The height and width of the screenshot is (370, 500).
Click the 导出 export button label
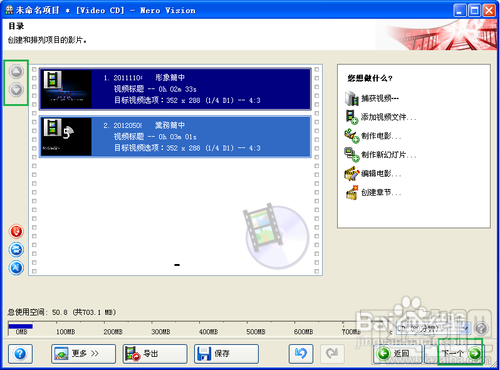click(x=151, y=354)
